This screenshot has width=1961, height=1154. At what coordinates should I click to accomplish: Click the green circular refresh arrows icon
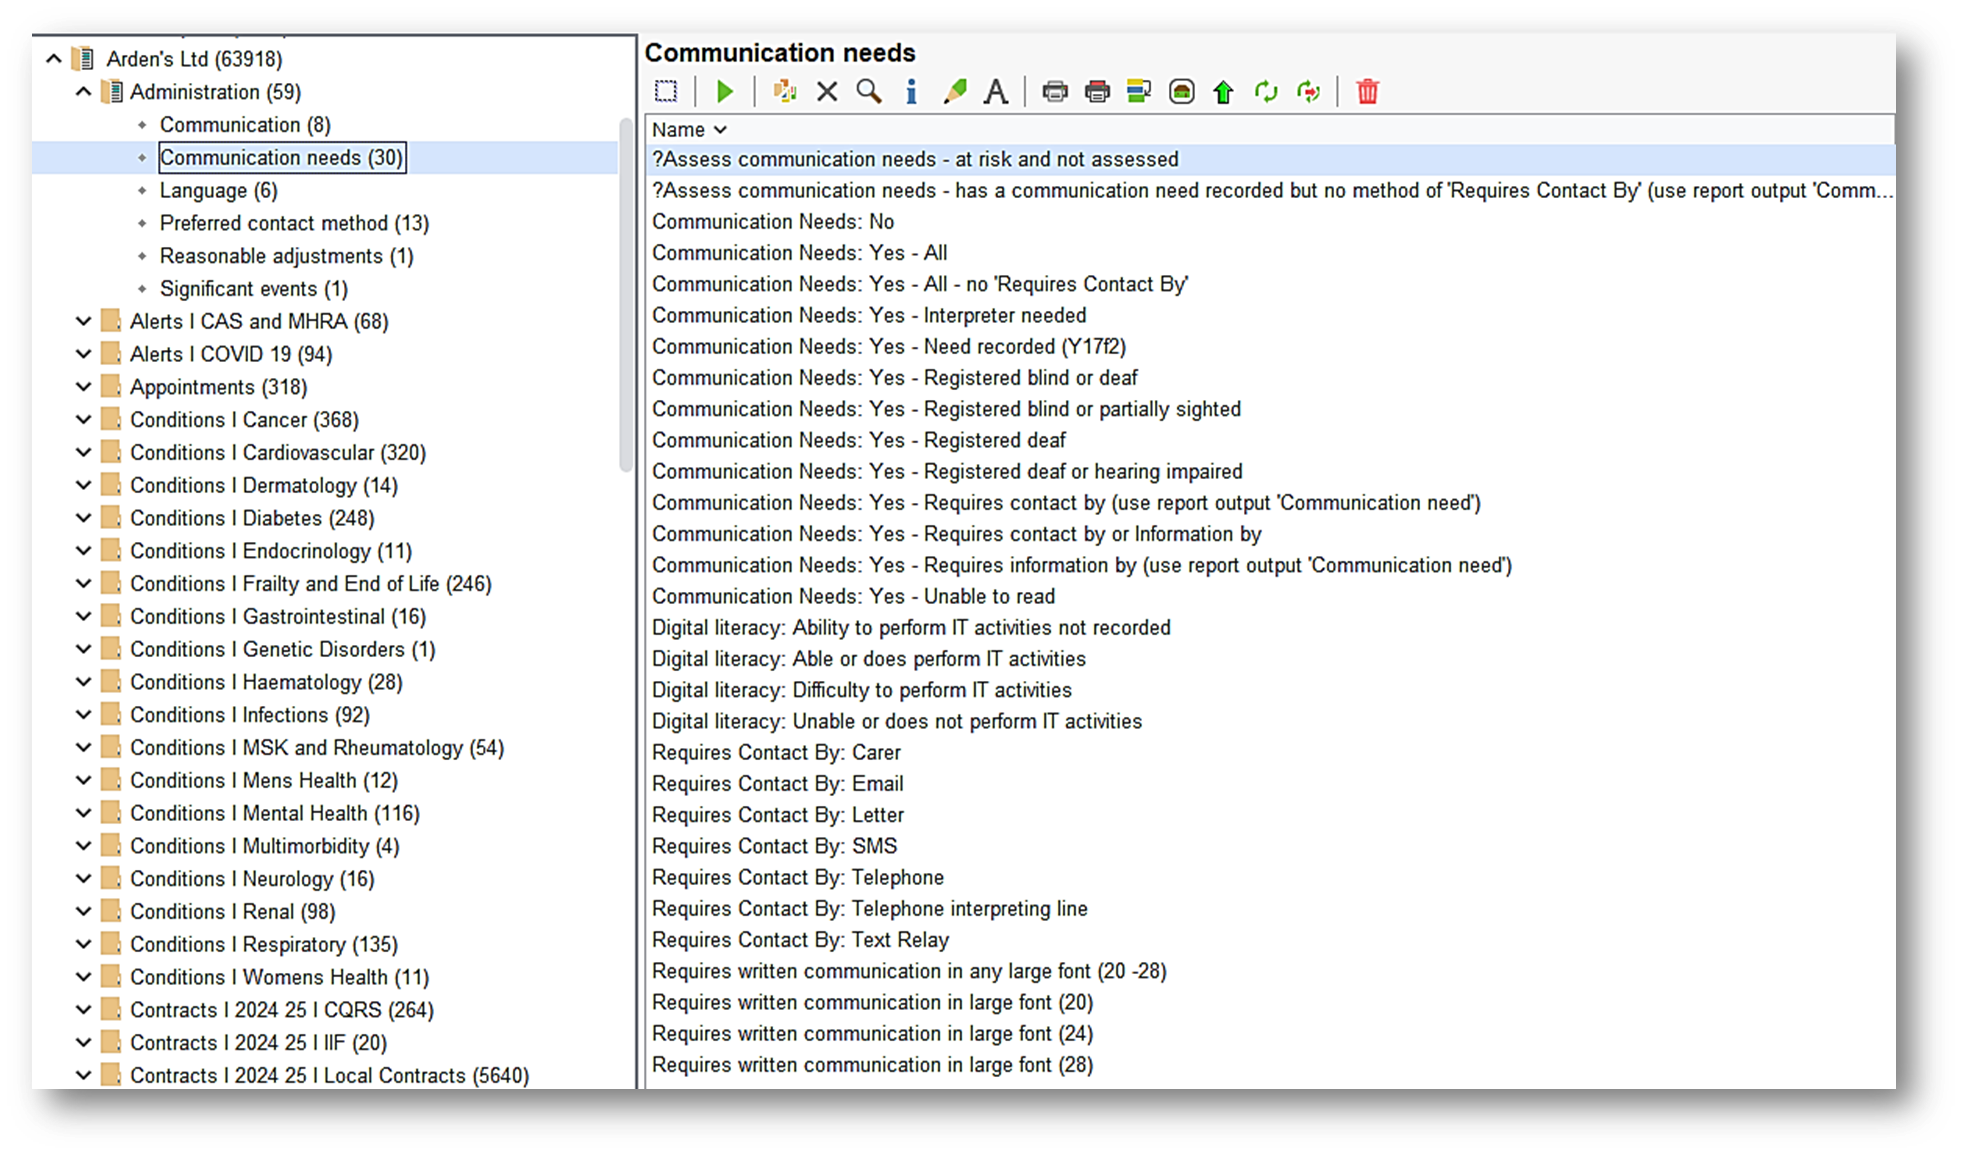point(1266,92)
